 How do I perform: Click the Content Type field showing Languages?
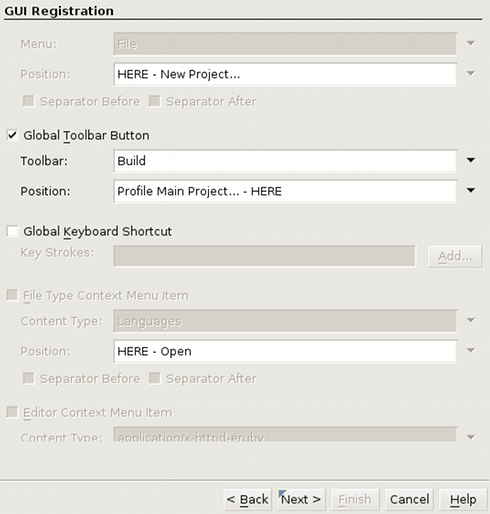tap(285, 321)
